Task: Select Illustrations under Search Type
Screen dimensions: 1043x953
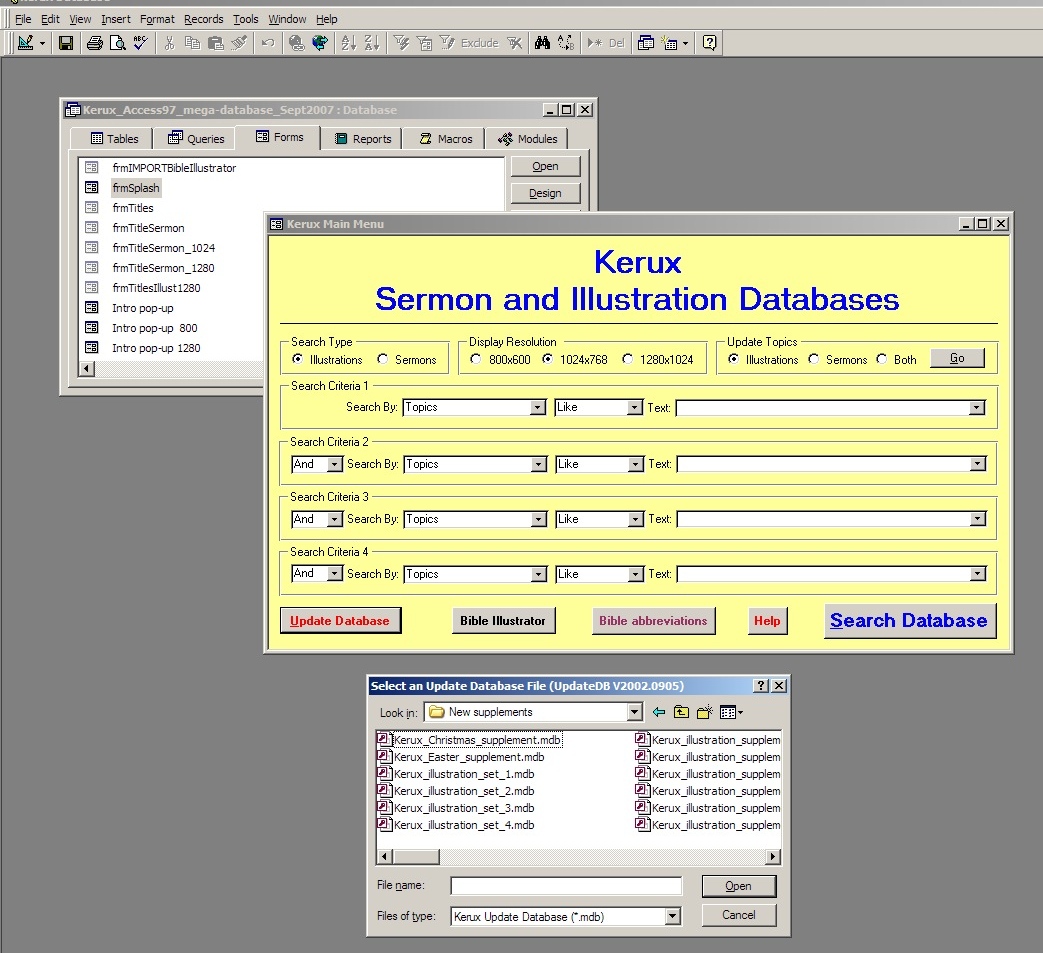Action: 297,359
